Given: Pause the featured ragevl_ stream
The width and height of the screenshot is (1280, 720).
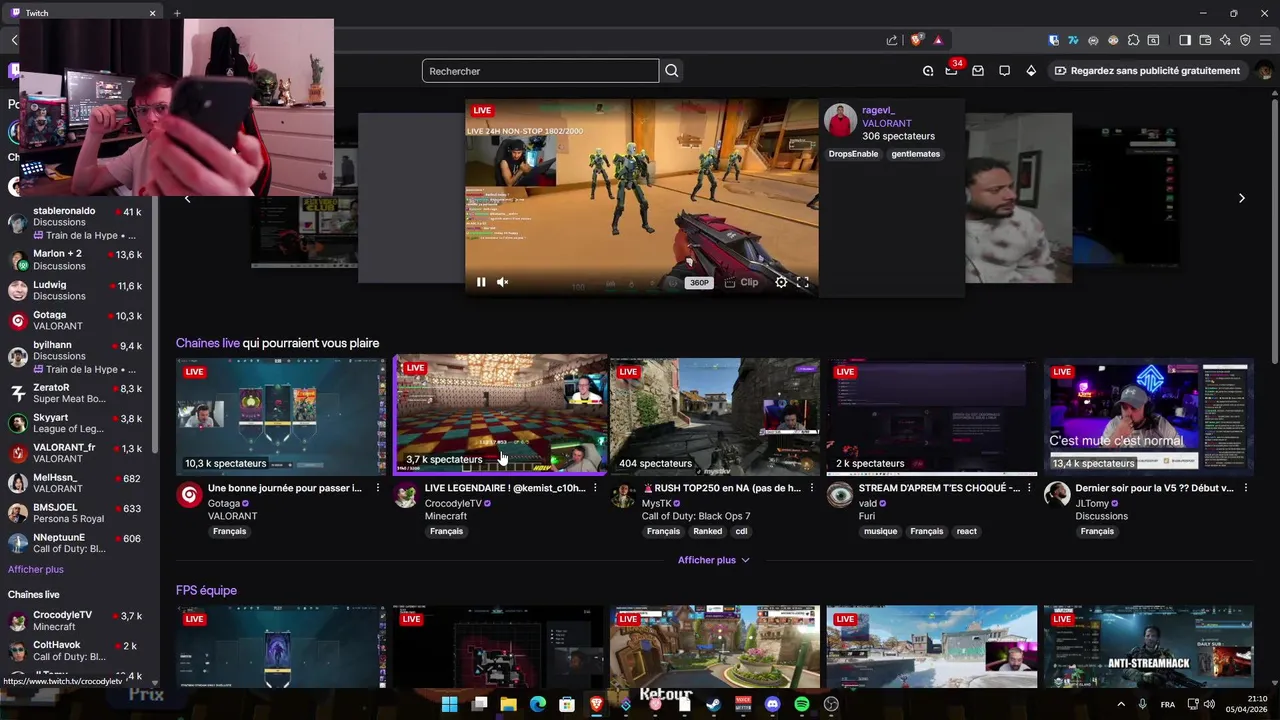Looking at the screenshot, I should 481,282.
